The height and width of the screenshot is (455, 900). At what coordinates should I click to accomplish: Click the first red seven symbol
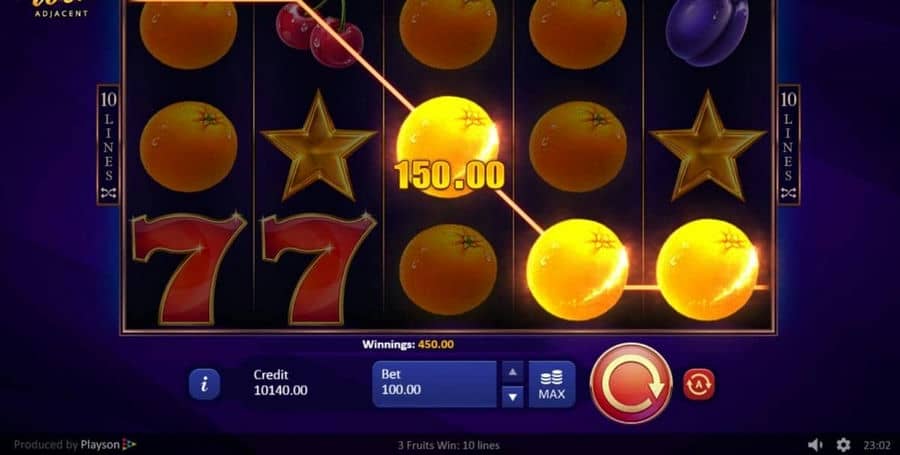[x=189, y=269]
